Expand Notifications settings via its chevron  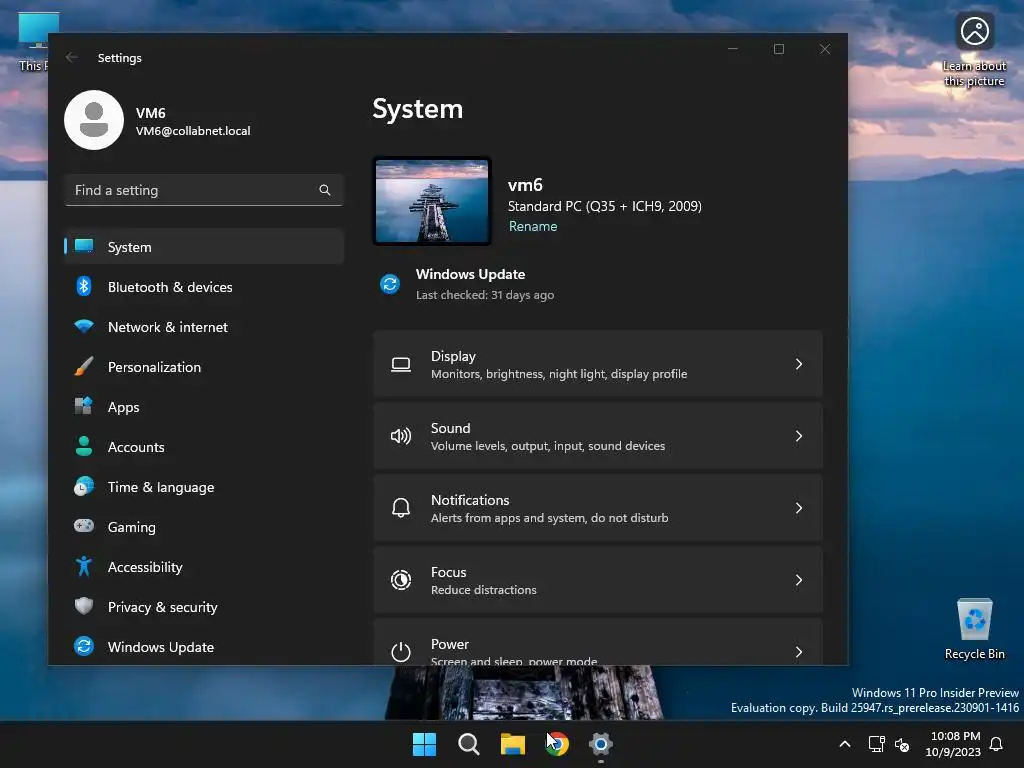[799, 508]
